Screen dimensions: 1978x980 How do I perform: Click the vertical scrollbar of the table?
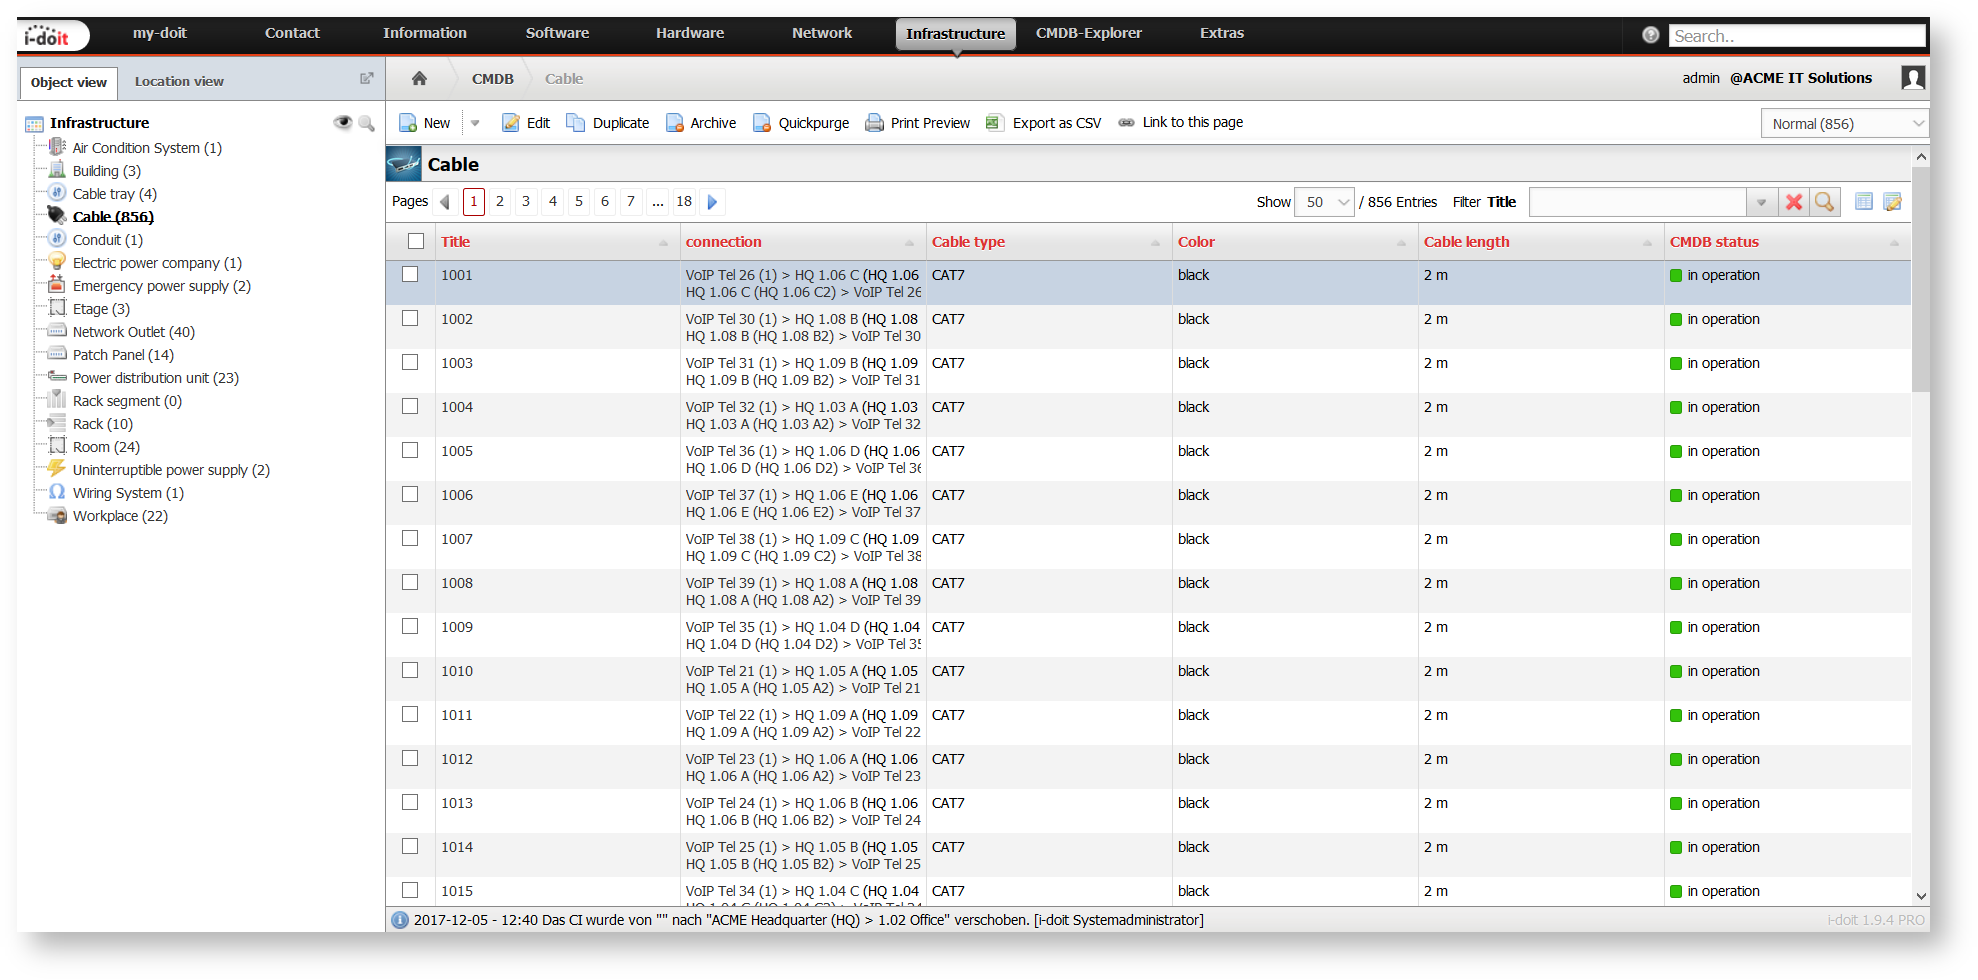pos(1921,279)
